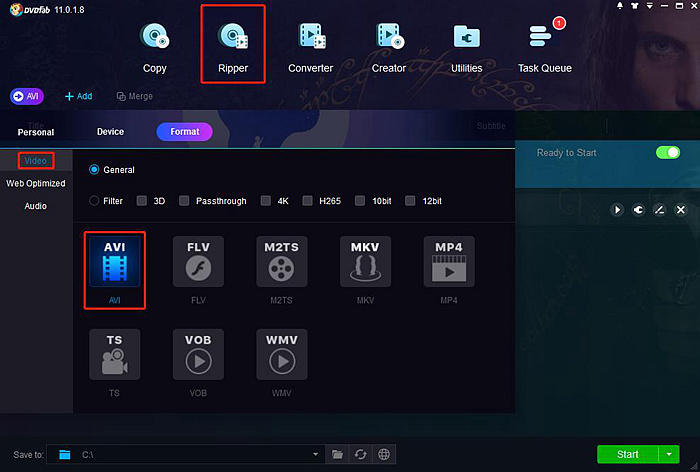Browse output folder icon

click(x=338, y=455)
